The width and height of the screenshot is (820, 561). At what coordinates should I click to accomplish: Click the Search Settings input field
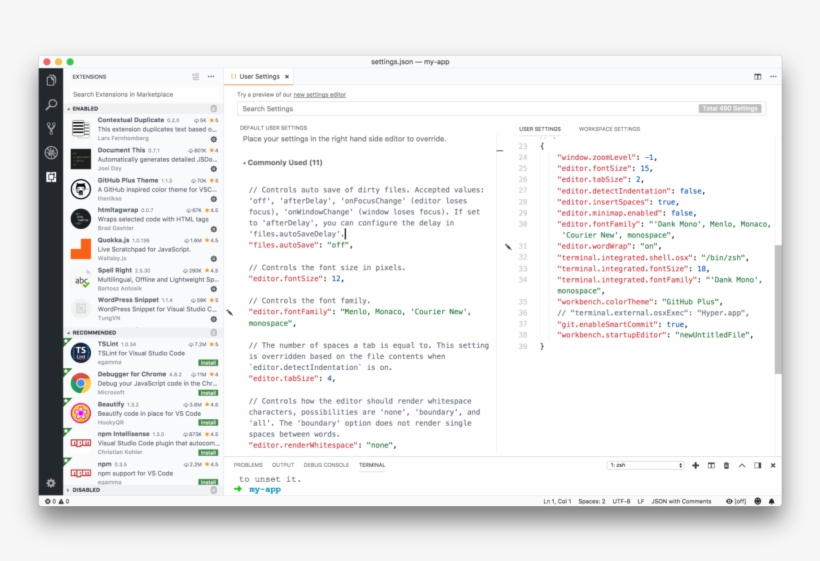[x=502, y=109]
